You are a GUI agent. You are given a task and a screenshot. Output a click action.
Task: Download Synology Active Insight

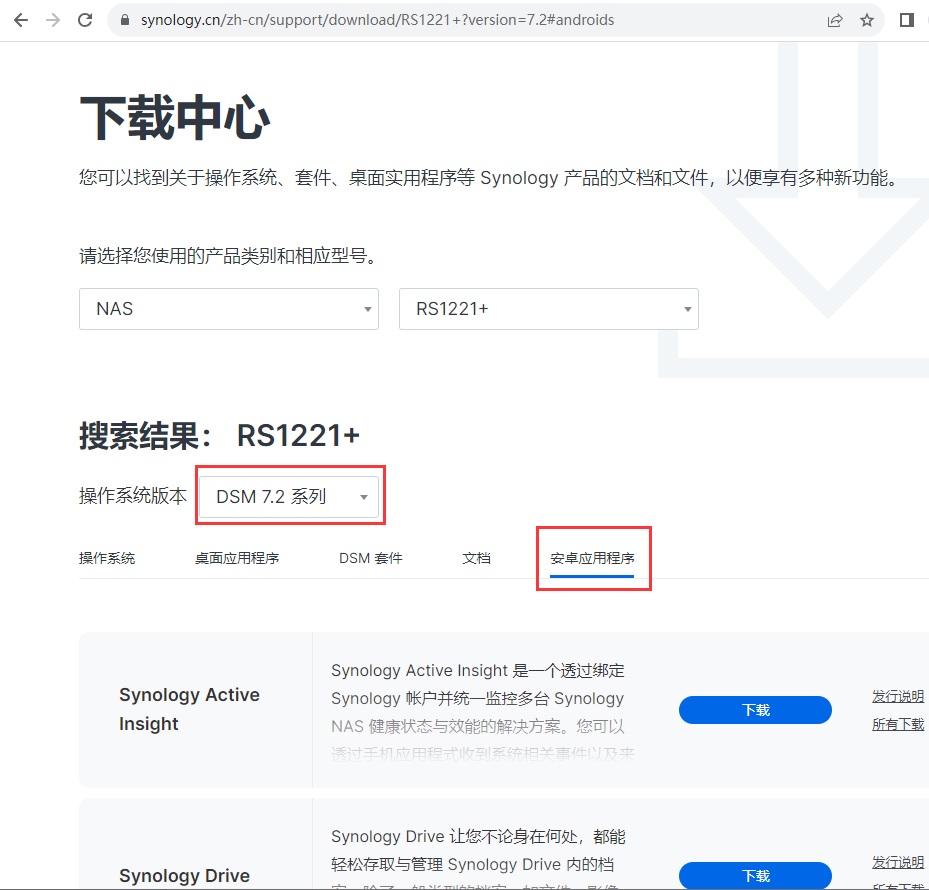(x=755, y=710)
